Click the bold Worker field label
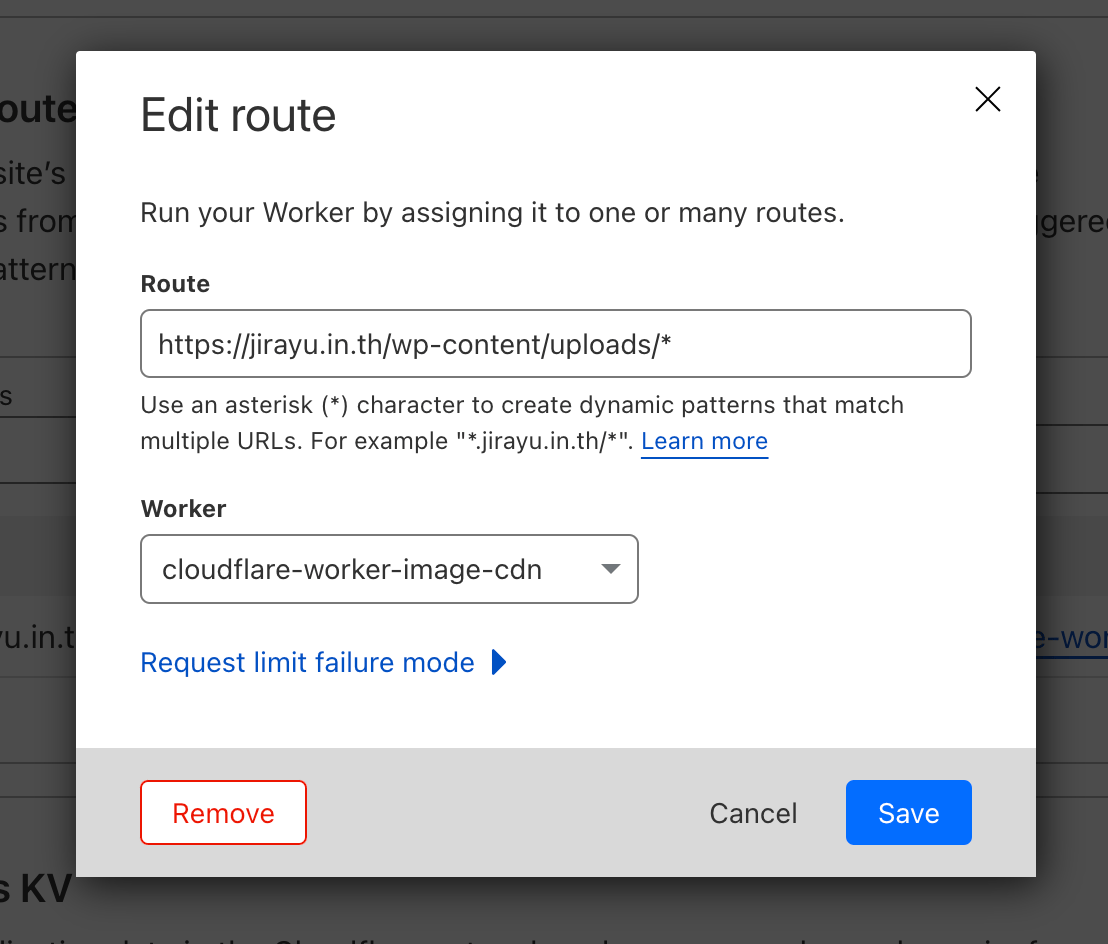This screenshot has height=944, width=1108. click(x=183, y=508)
